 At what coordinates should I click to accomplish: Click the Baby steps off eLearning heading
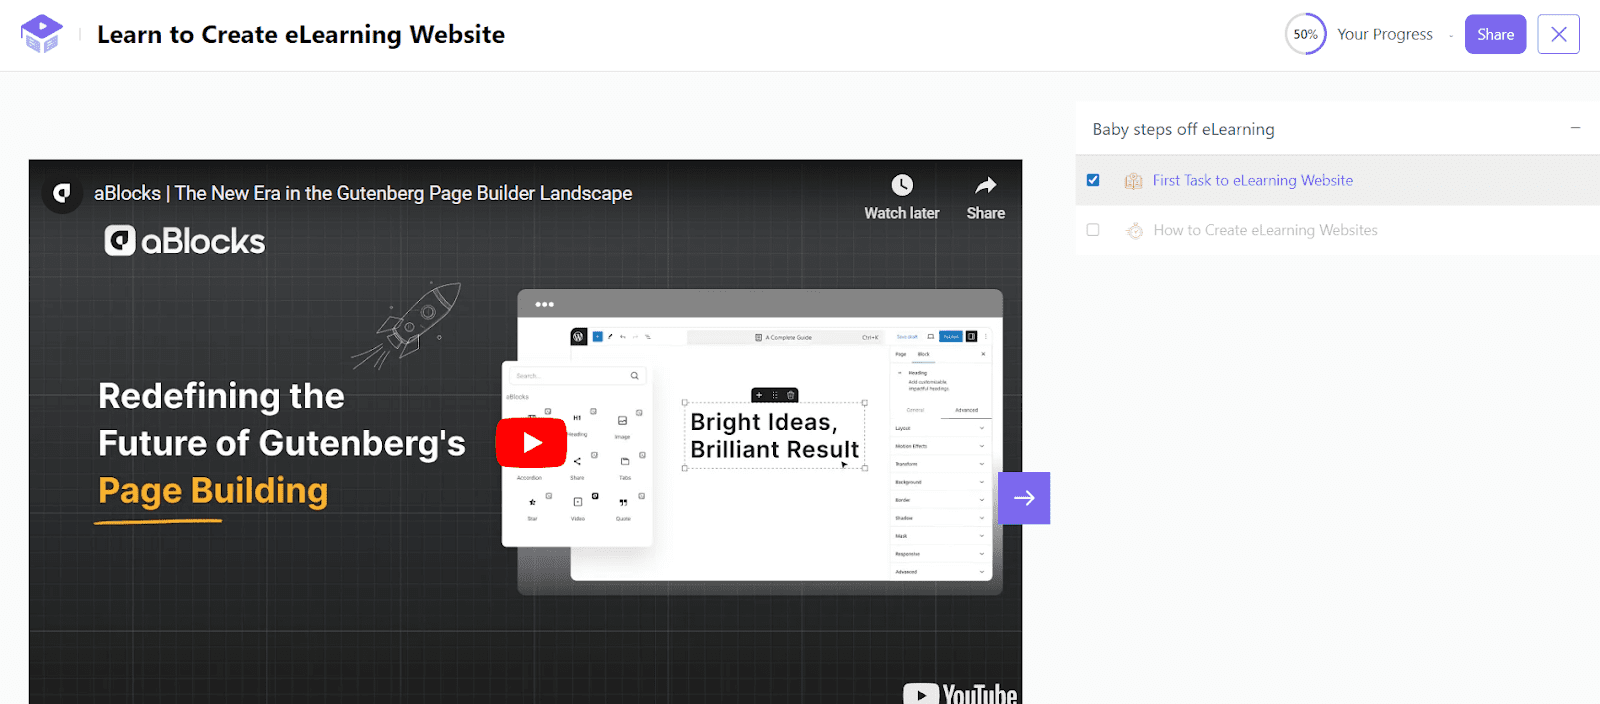click(1183, 129)
